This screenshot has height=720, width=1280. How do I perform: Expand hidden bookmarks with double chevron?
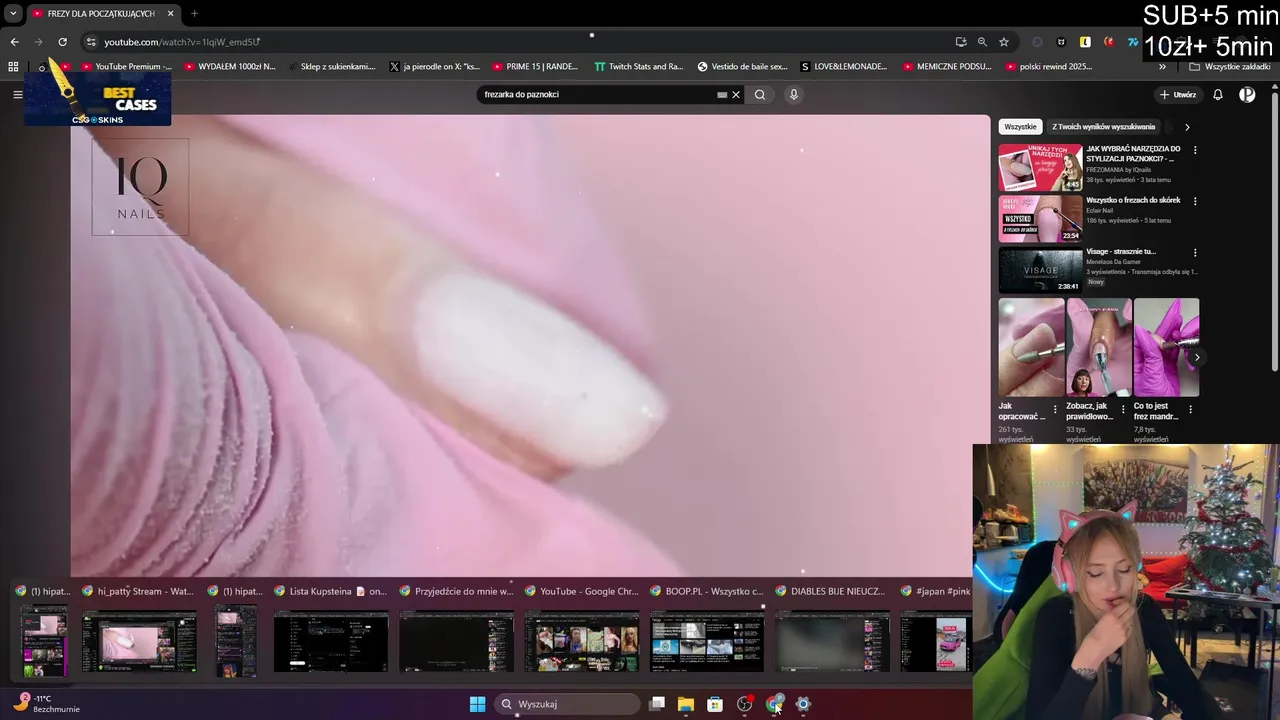[x=1162, y=67]
